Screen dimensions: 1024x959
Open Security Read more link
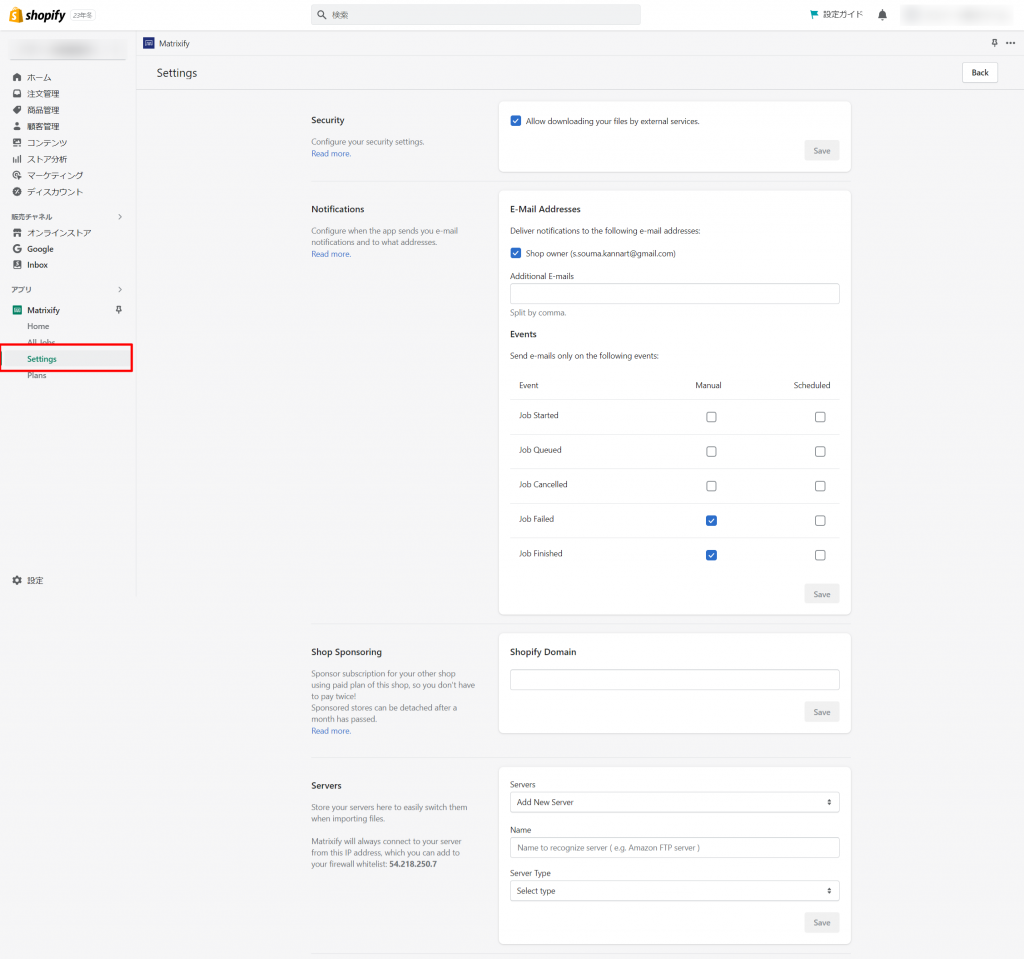click(331, 154)
